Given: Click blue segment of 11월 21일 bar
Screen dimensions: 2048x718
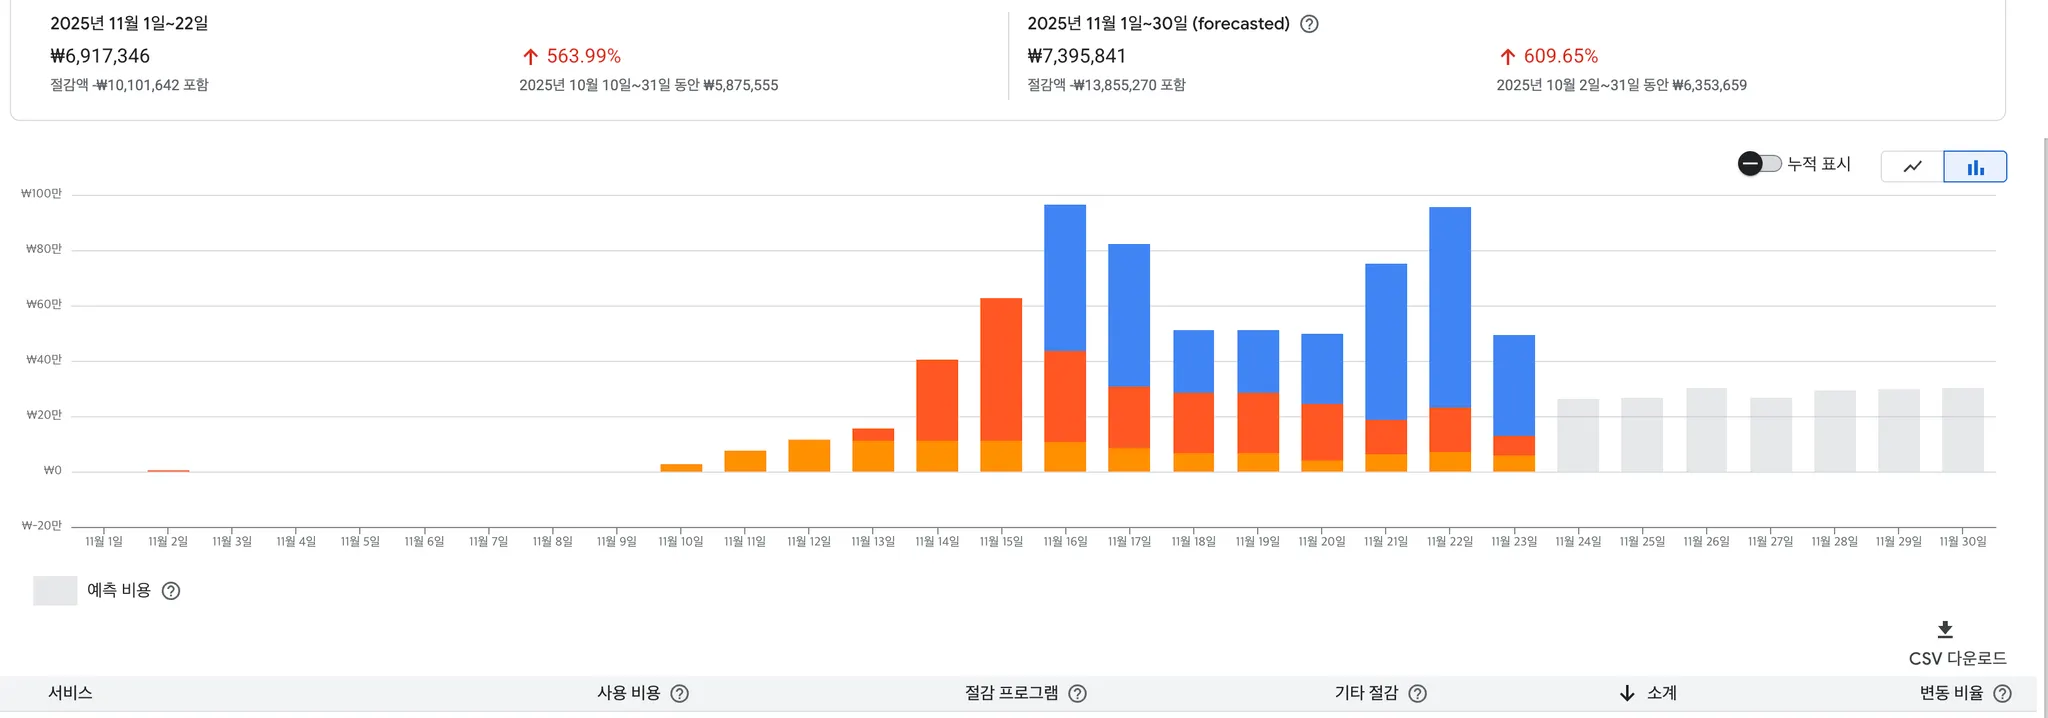Looking at the screenshot, I should tap(1386, 342).
